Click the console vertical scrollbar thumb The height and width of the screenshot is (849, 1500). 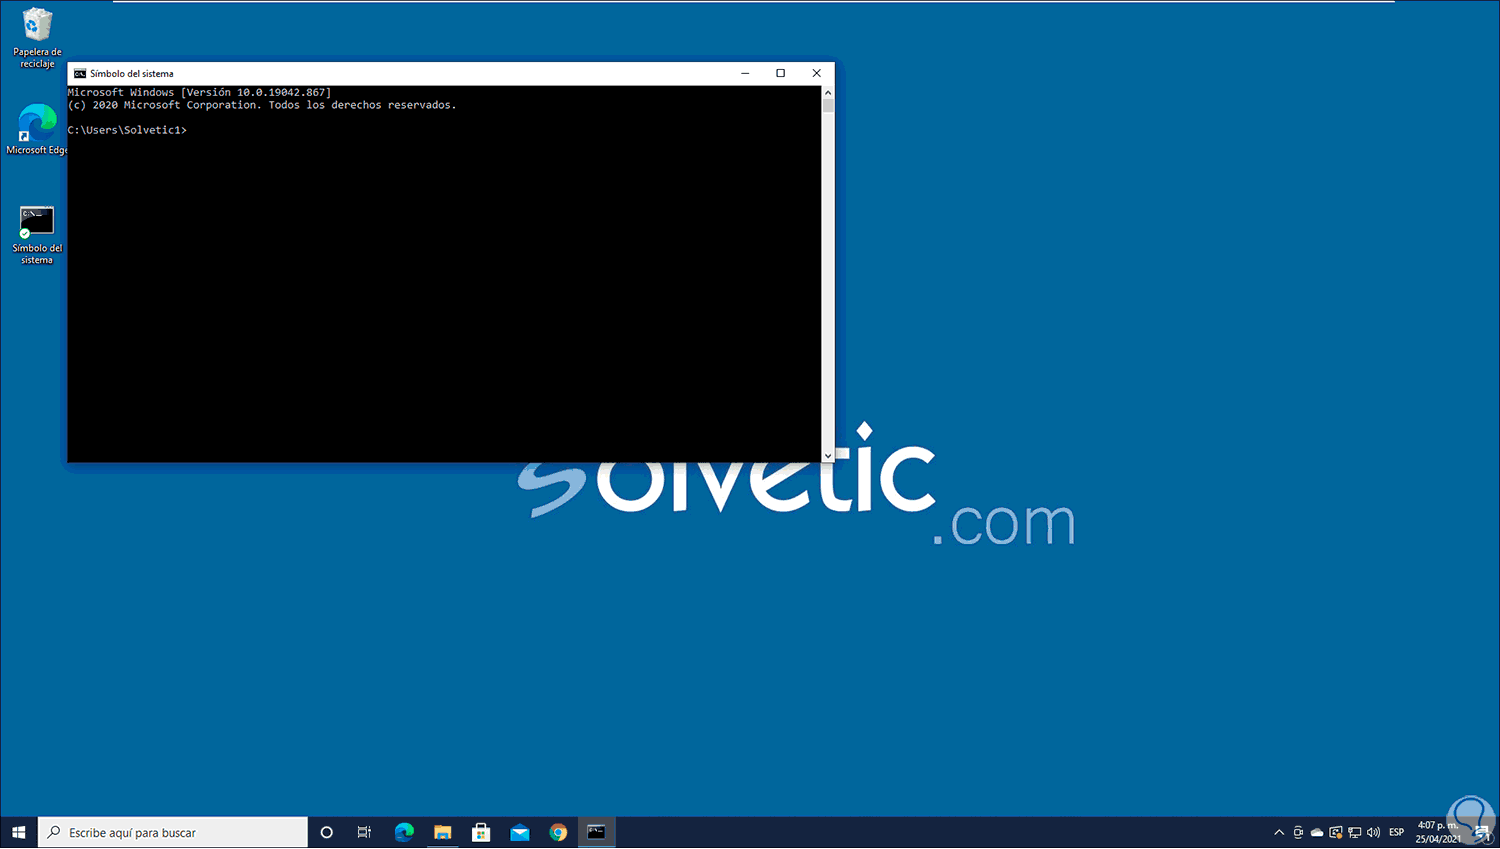[x=828, y=105]
